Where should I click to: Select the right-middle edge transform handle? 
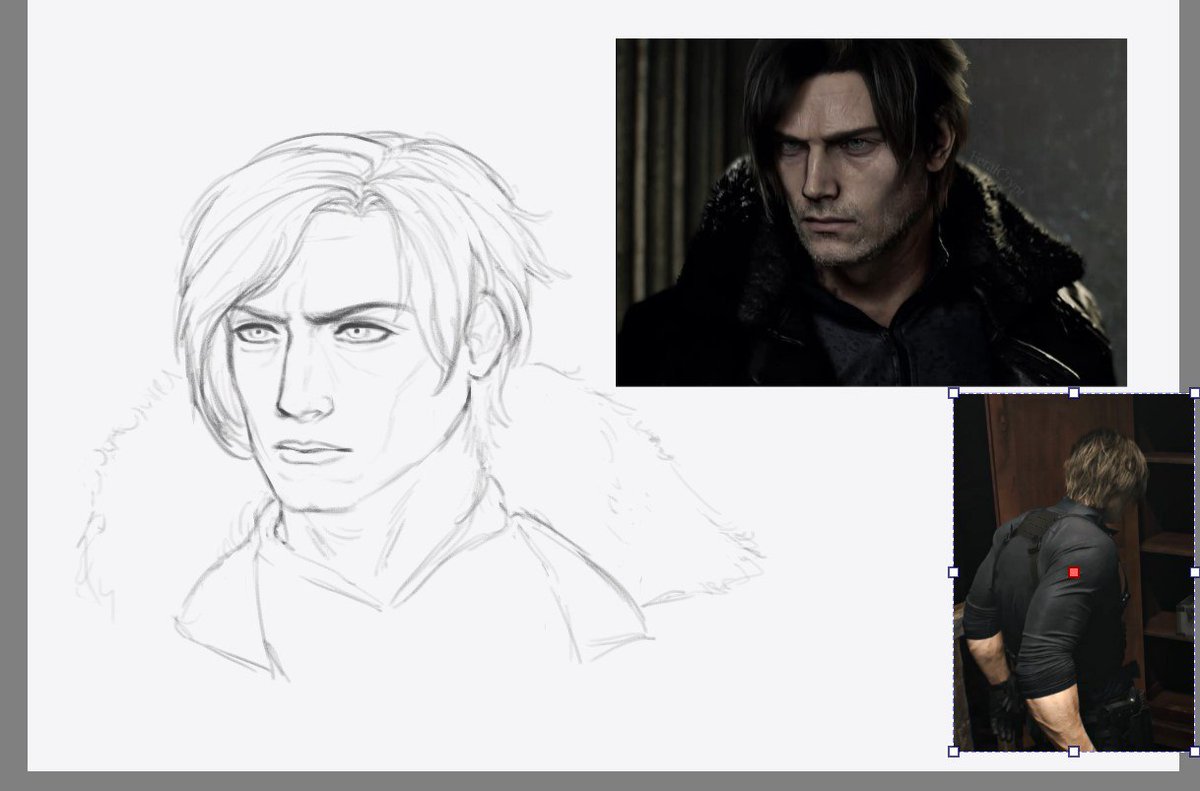[x=1195, y=572]
